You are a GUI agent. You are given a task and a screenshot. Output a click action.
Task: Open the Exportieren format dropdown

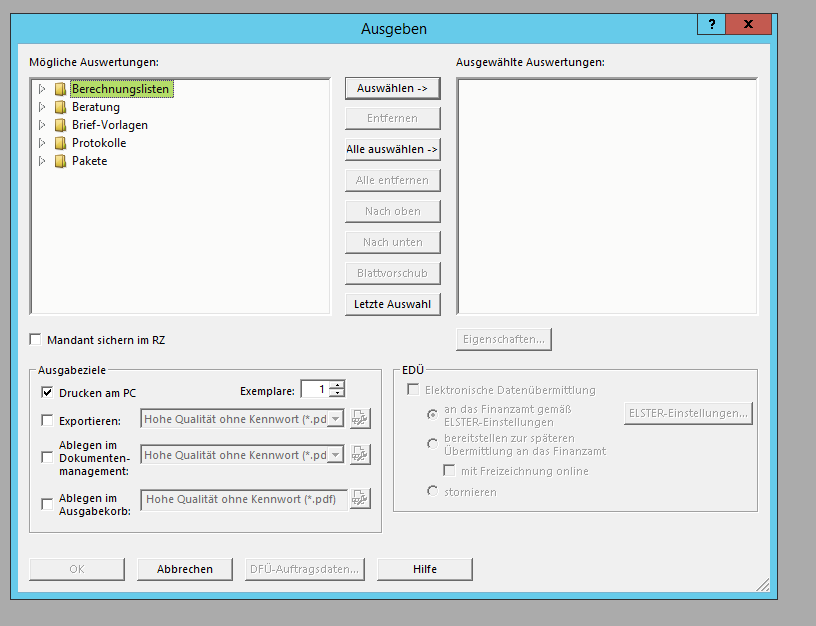pyautogui.click(x=336, y=419)
